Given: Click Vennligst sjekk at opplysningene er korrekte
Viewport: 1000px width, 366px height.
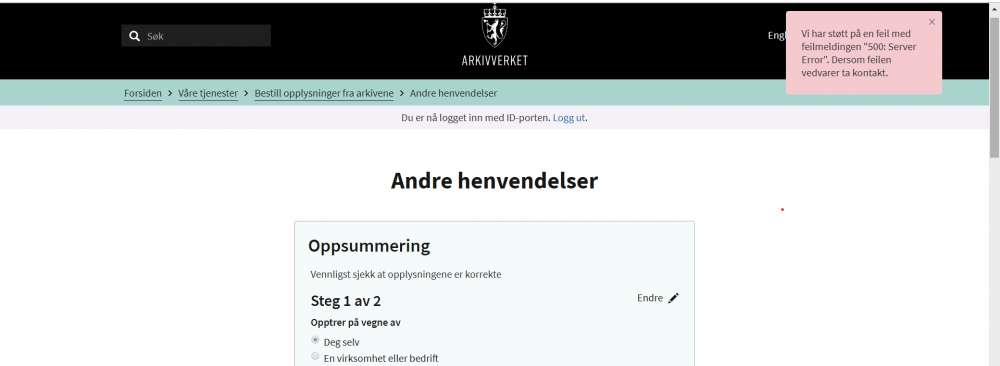Looking at the screenshot, I should (x=406, y=275).
